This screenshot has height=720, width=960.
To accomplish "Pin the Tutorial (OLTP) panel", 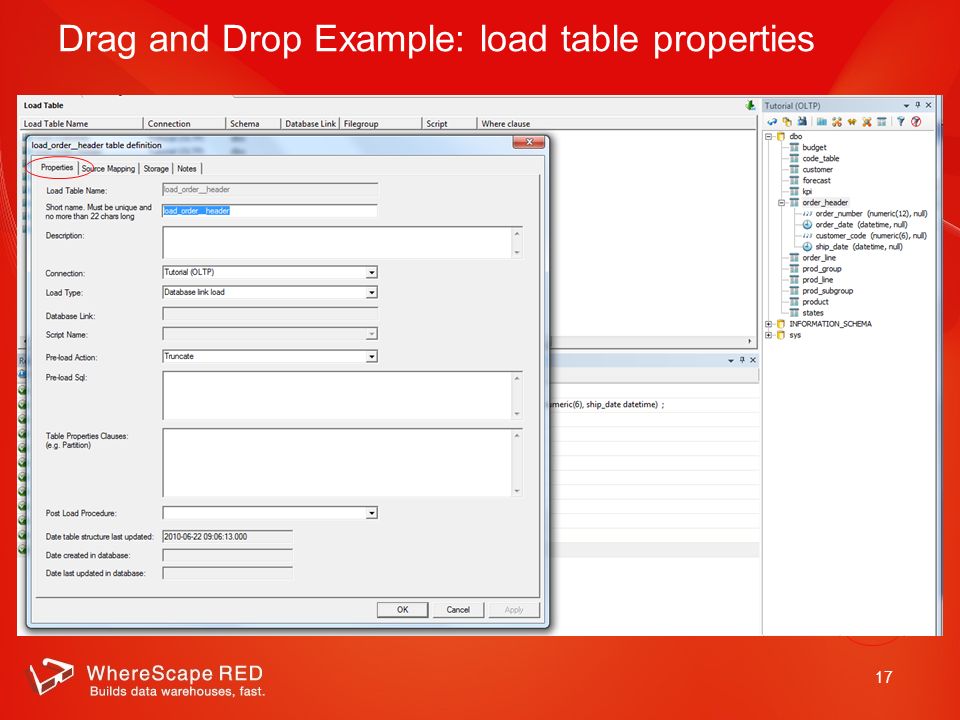I will tap(918, 105).
